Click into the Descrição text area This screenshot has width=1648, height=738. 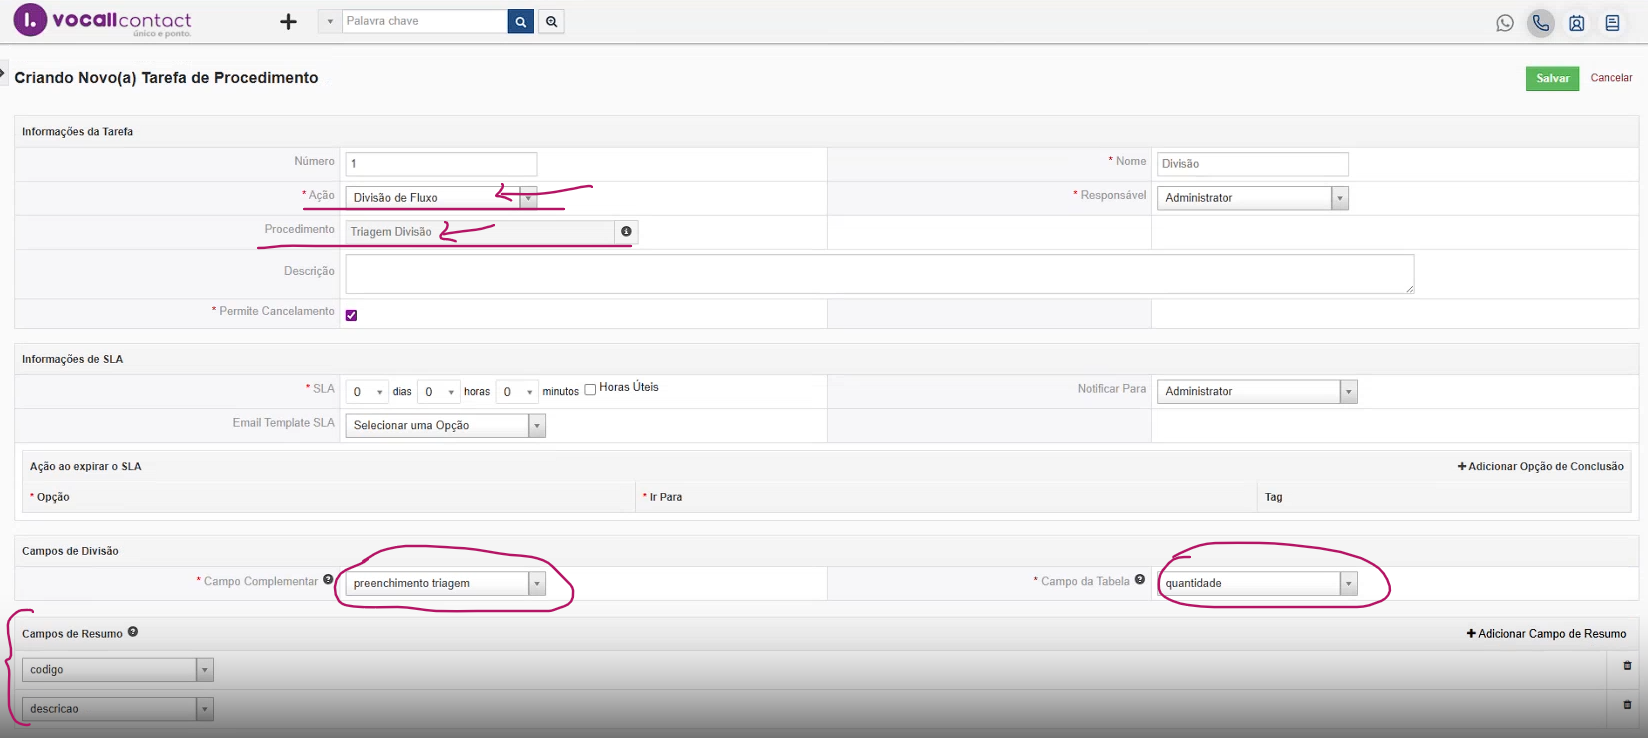[x=879, y=274]
